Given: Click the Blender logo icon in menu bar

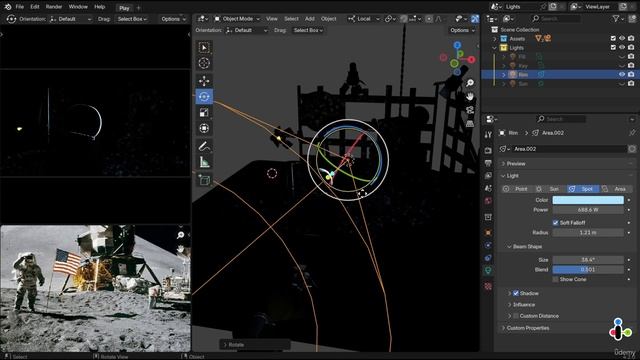Looking at the screenshot, I should point(8,7).
